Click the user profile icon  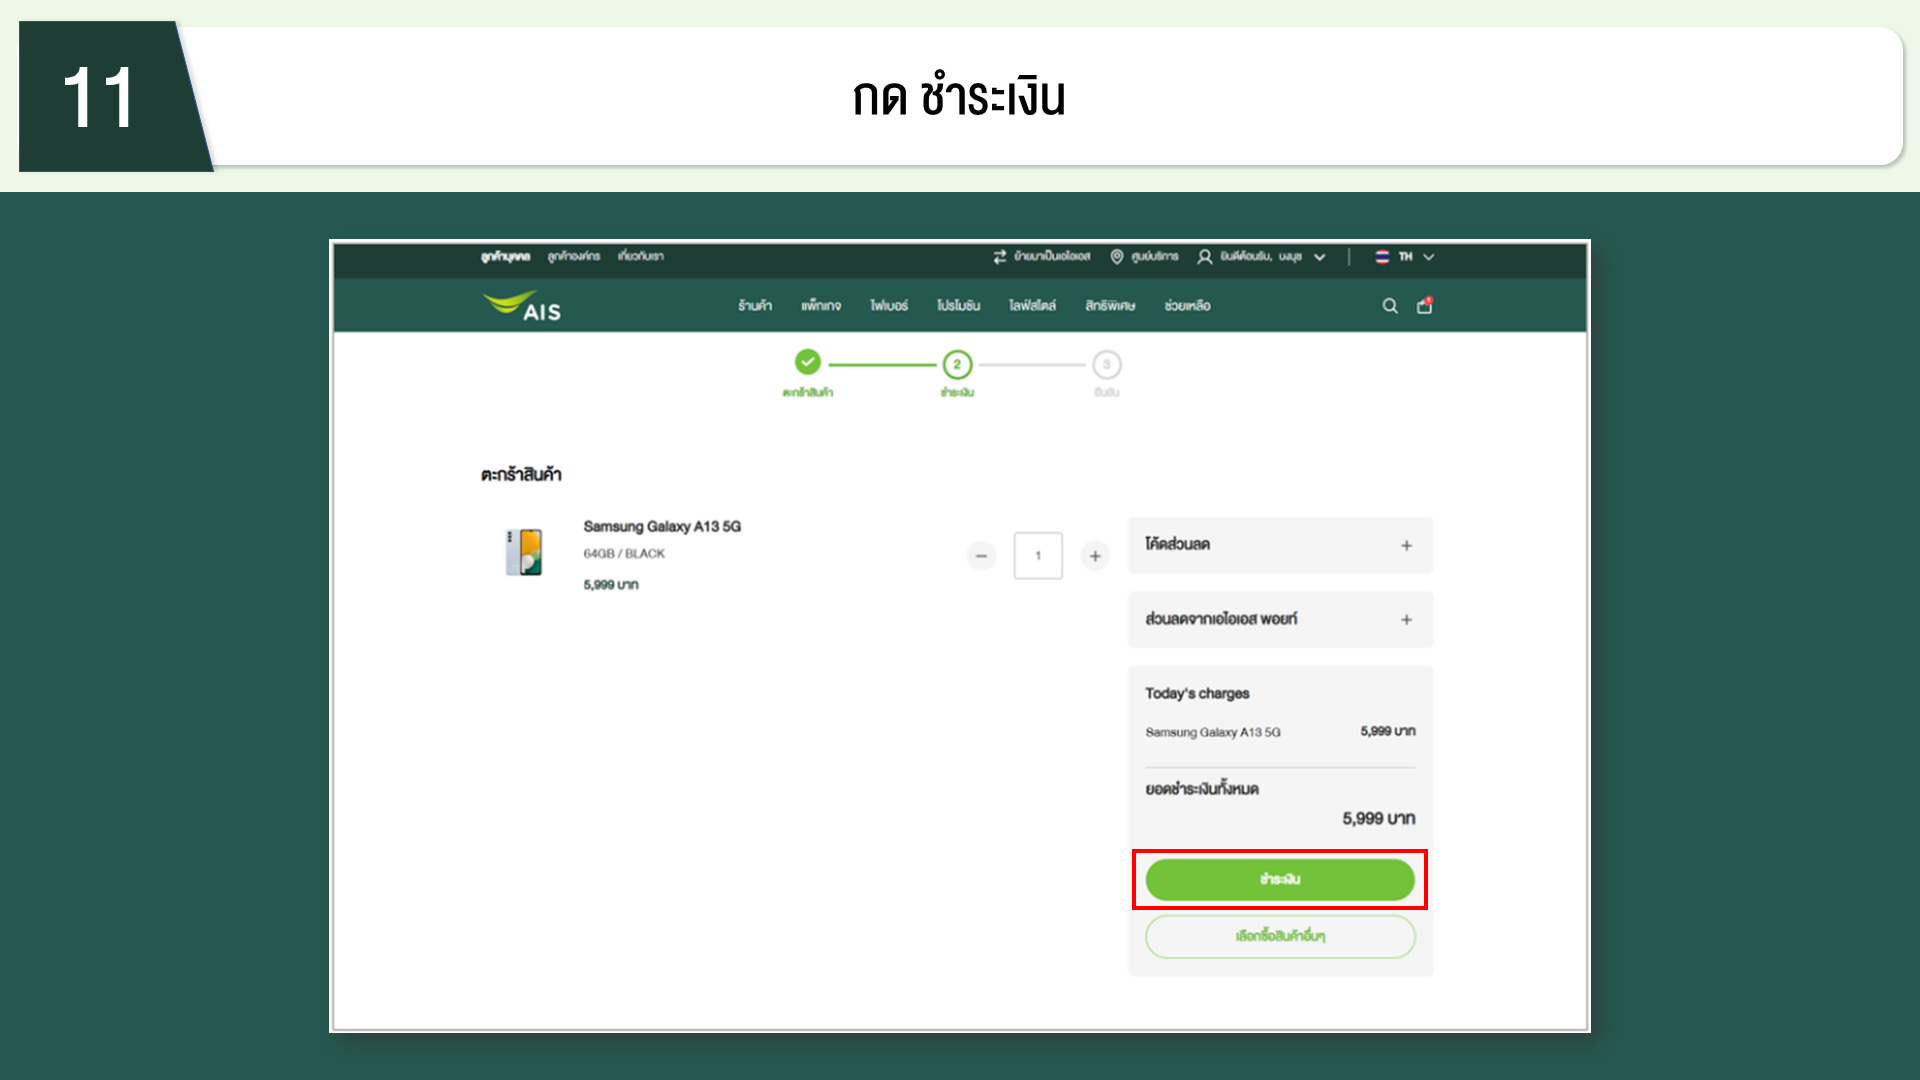(x=1205, y=257)
